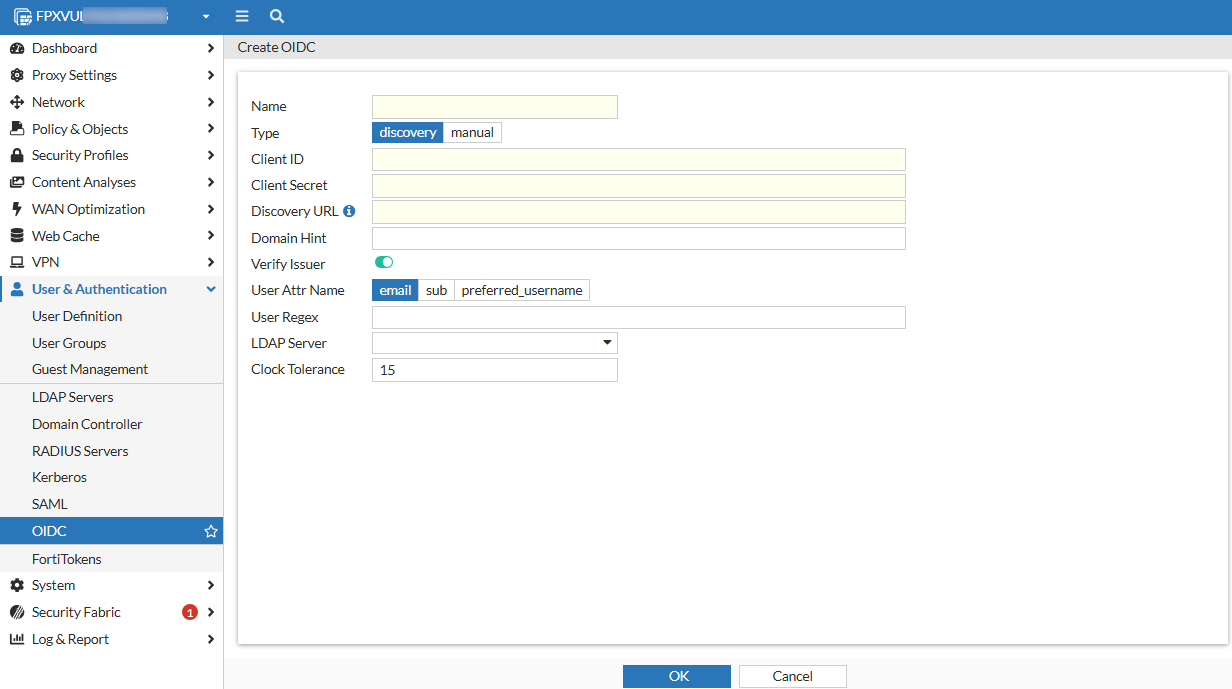Expand the VPN chevron
1232x689 pixels.
pos(210,262)
